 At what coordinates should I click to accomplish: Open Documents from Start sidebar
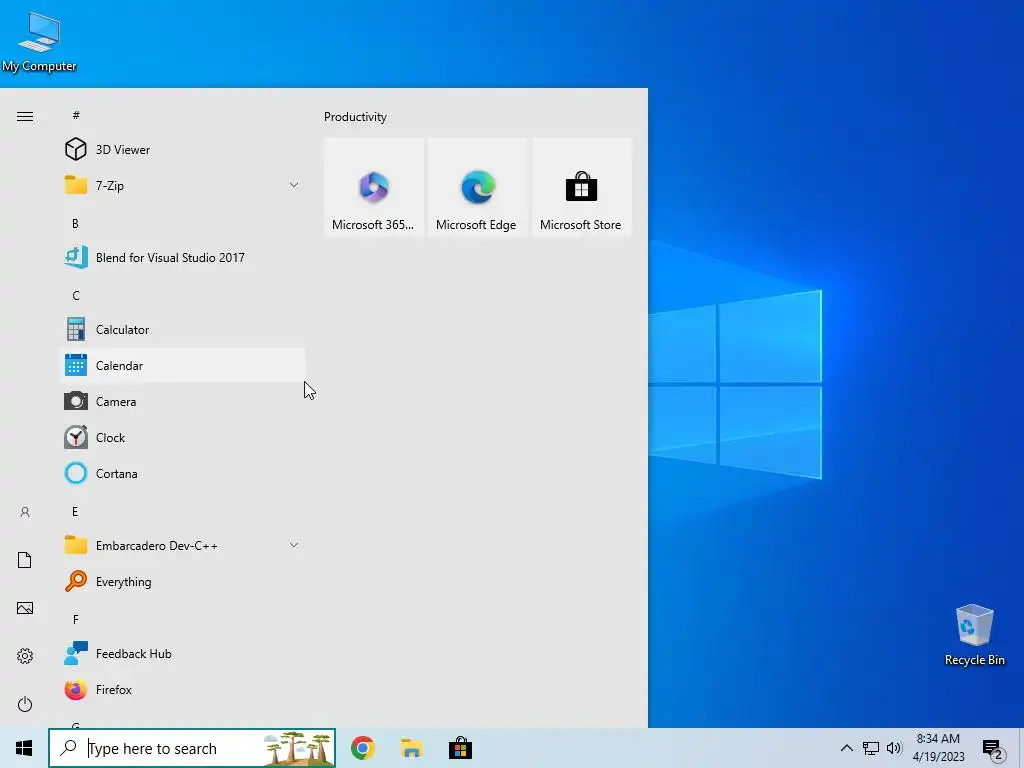tap(25, 560)
